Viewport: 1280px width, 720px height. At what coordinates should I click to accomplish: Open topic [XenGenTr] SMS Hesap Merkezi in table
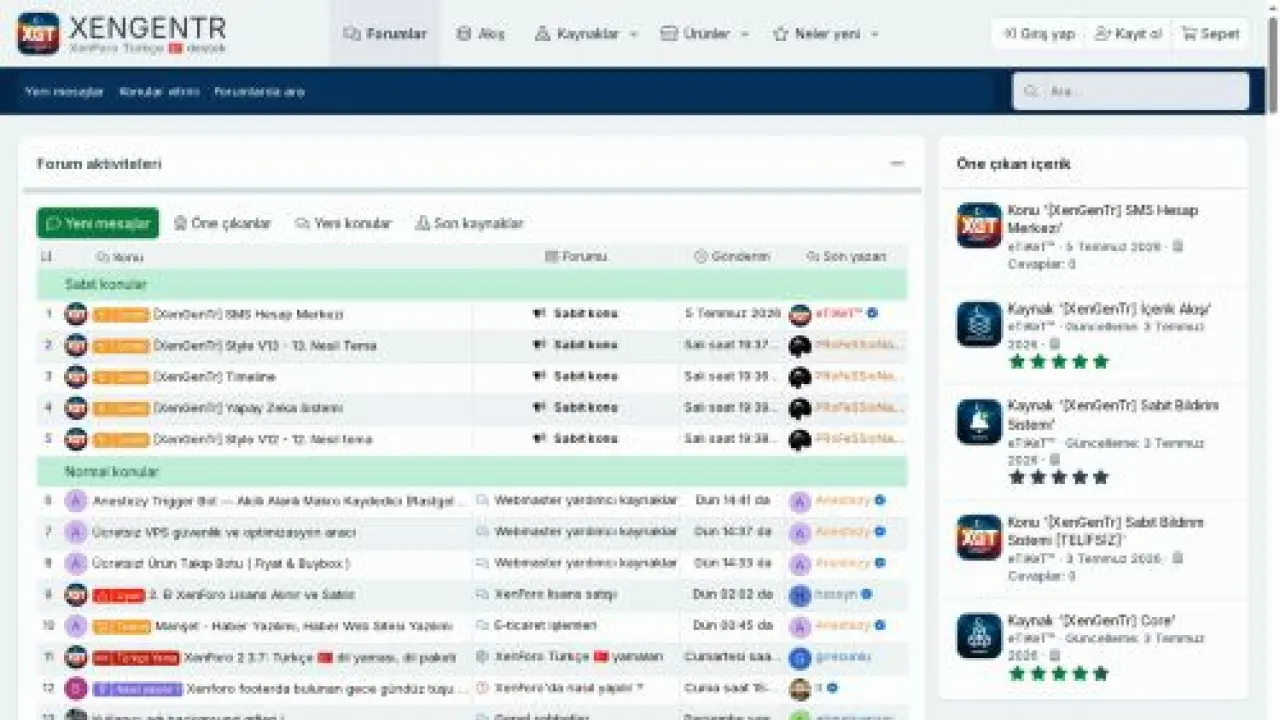(248, 314)
